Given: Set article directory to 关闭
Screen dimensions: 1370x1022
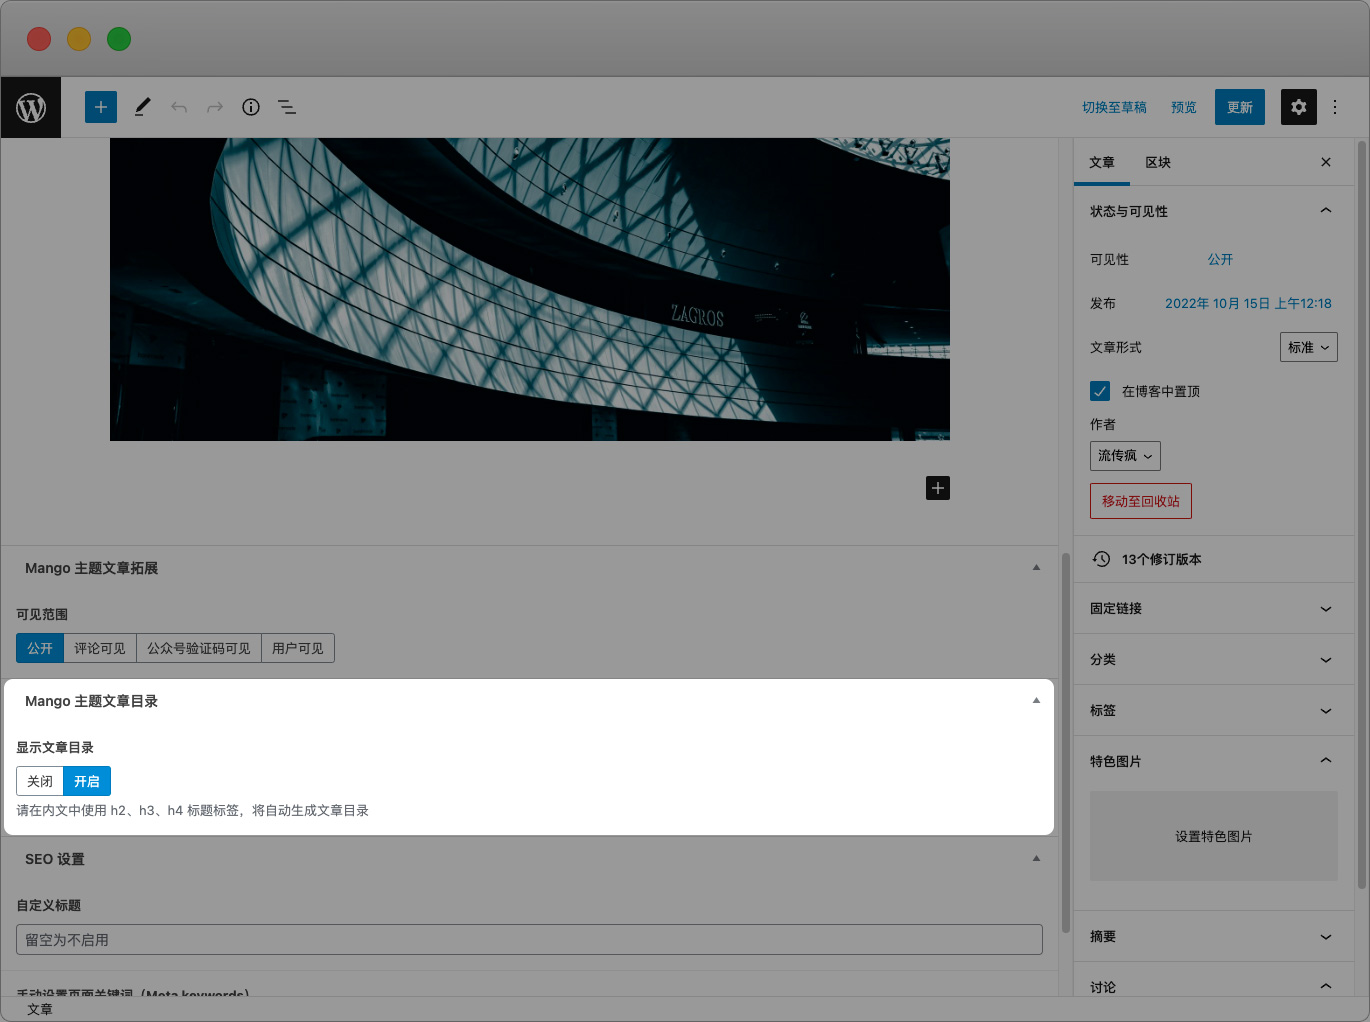Looking at the screenshot, I should pyautogui.click(x=40, y=781).
